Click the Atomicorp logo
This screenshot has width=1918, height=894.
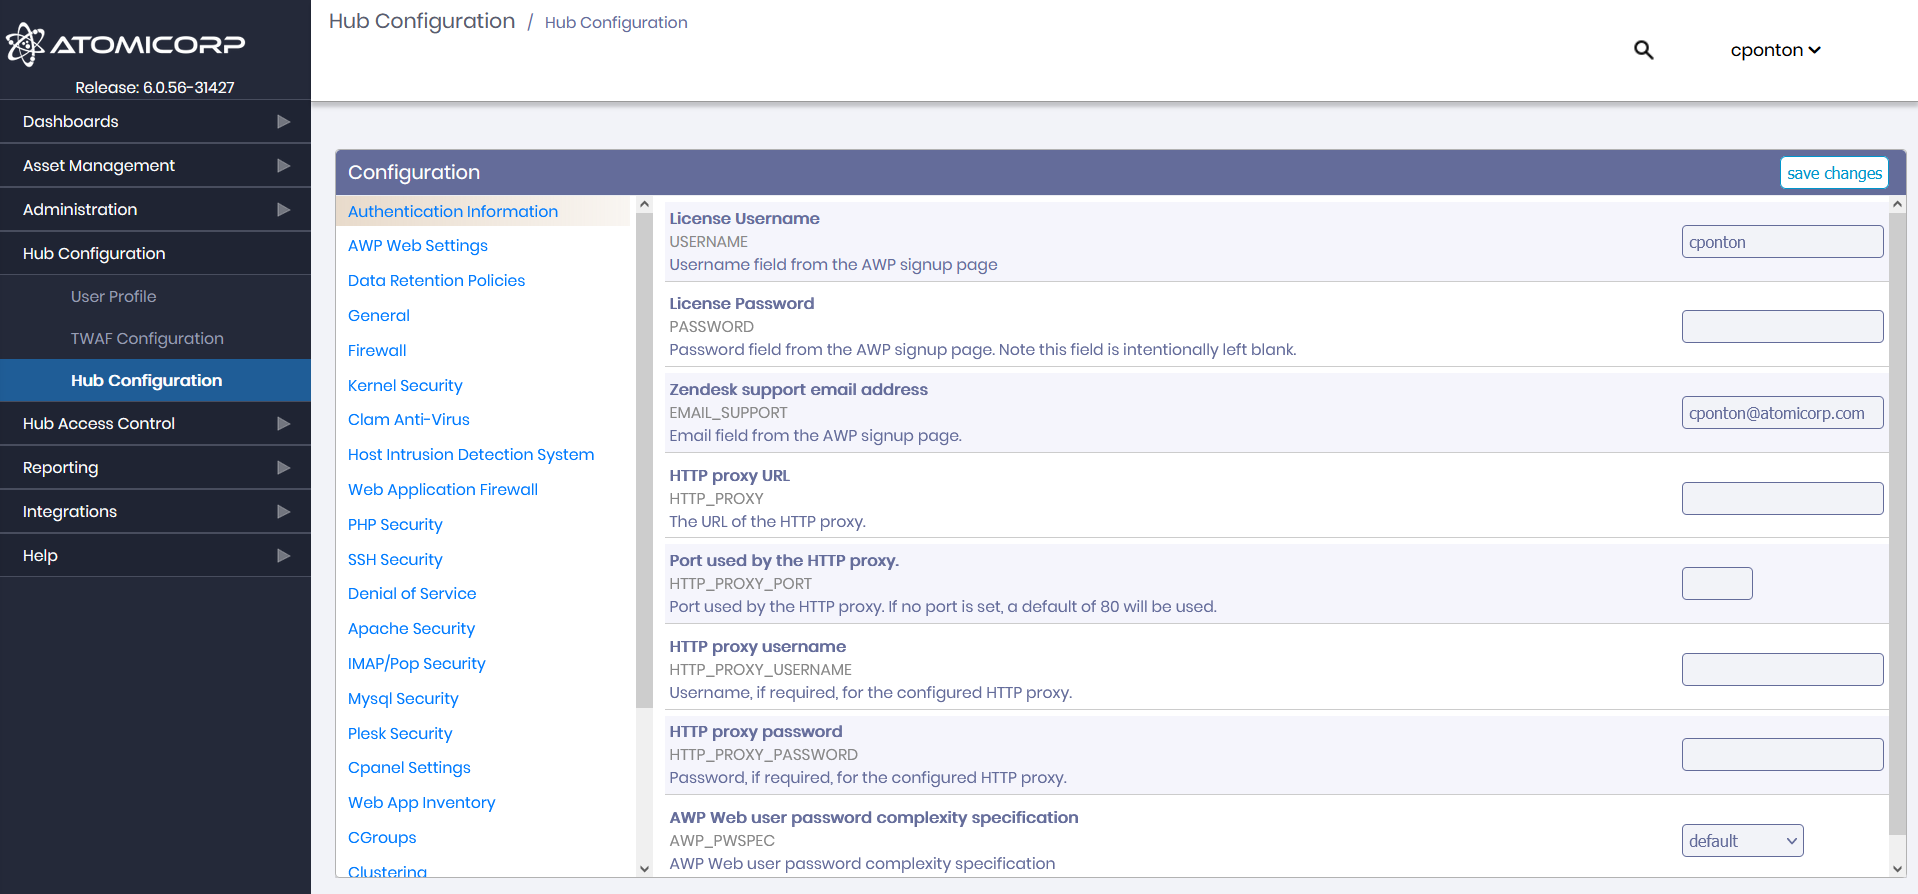[x=126, y=44]
